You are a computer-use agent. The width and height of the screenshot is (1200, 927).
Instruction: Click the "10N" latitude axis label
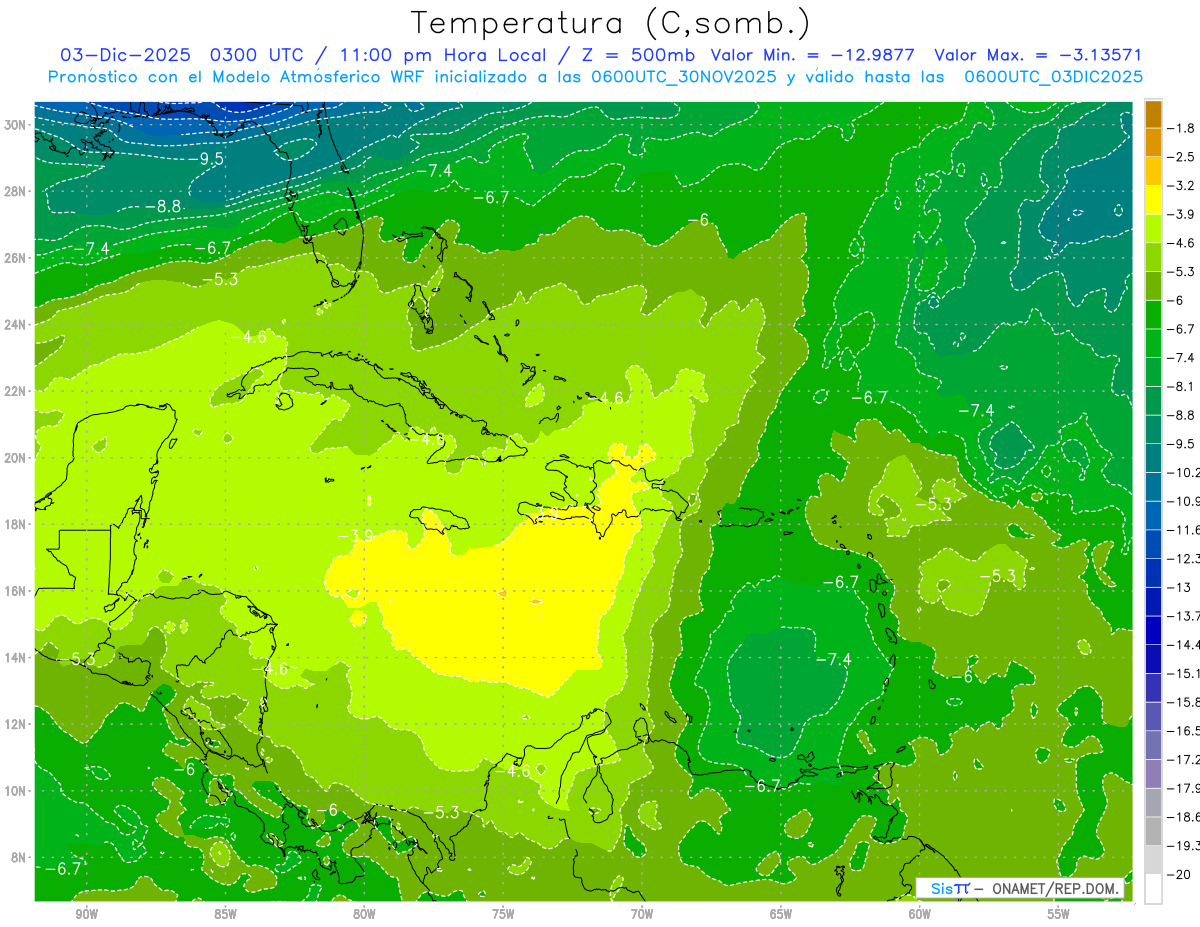click(15, 790)
